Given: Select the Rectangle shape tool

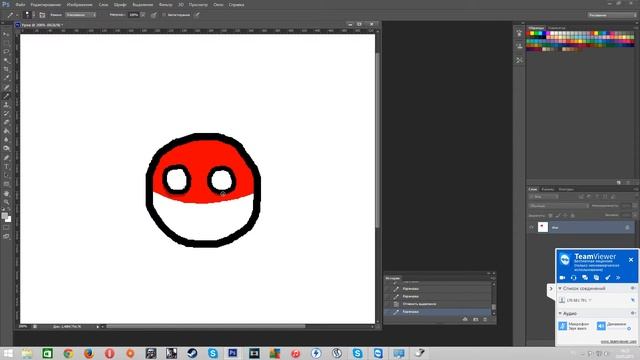Looking at the screenshot, I should 6,184.
